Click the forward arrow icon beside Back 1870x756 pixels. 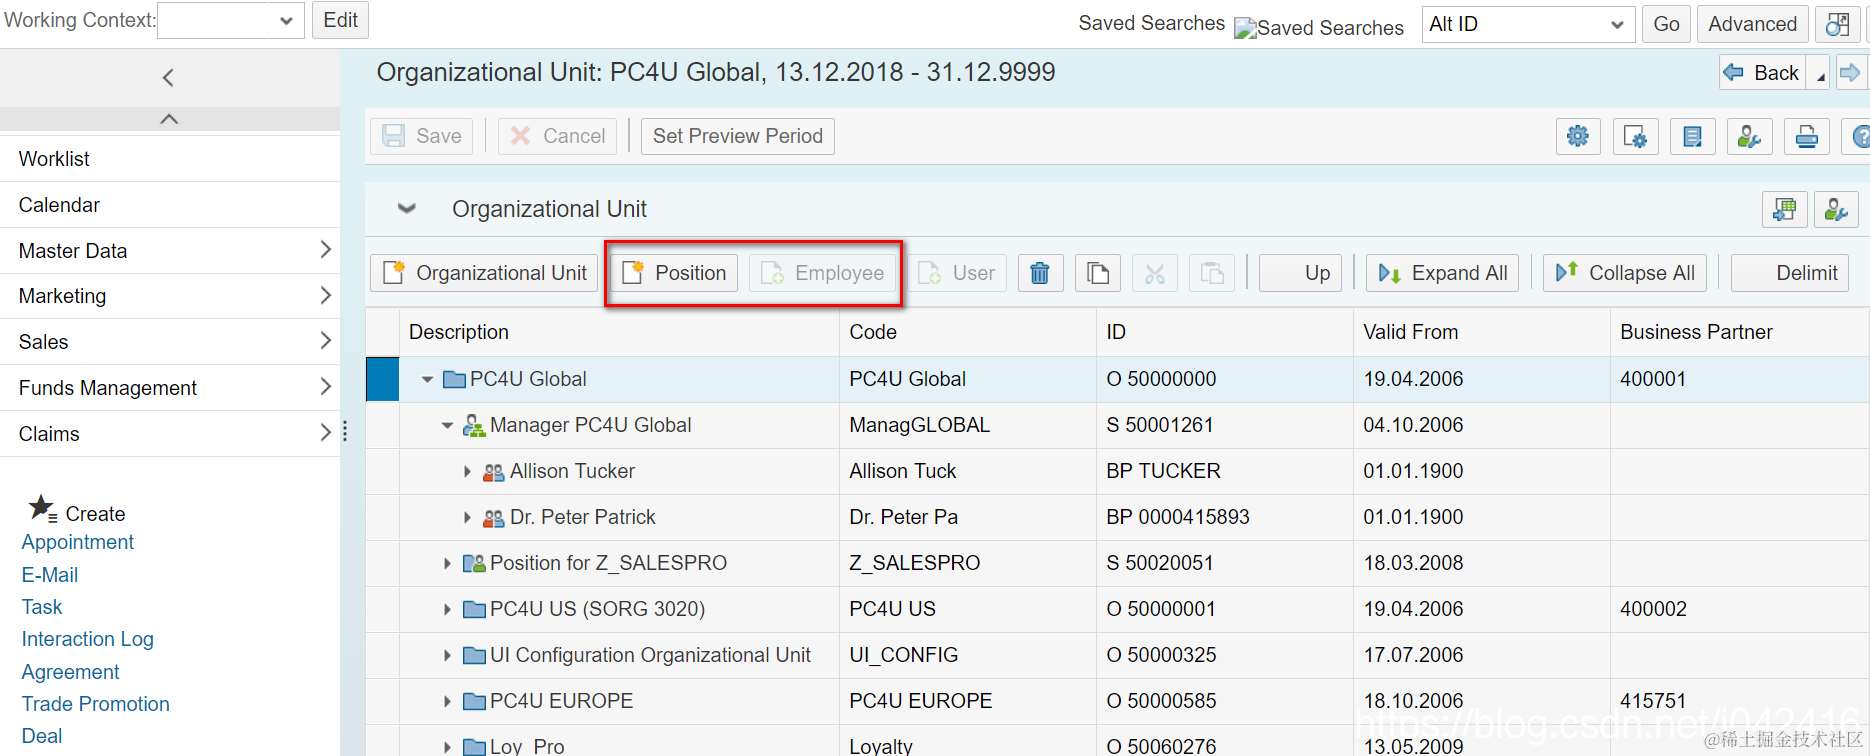tap(1850, 72)
